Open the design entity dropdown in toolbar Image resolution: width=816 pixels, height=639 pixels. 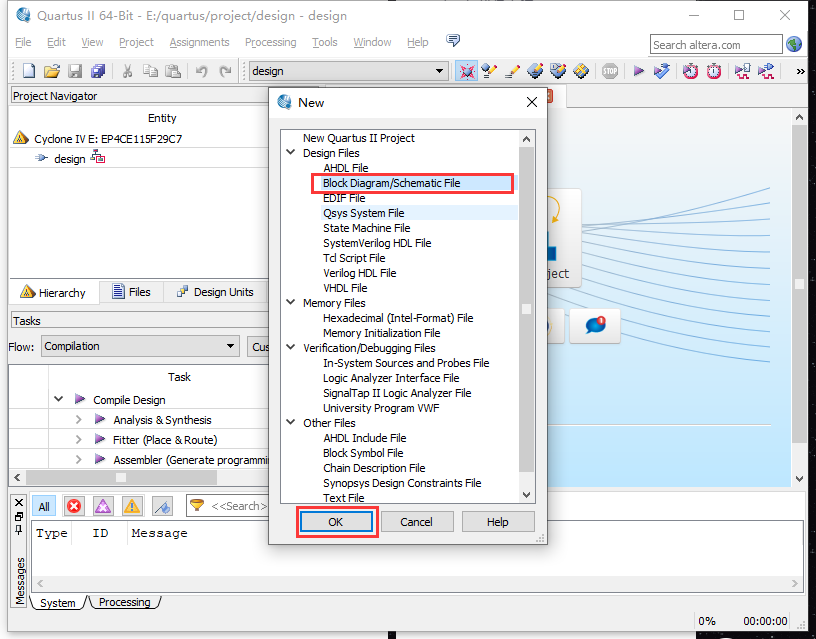348,71
